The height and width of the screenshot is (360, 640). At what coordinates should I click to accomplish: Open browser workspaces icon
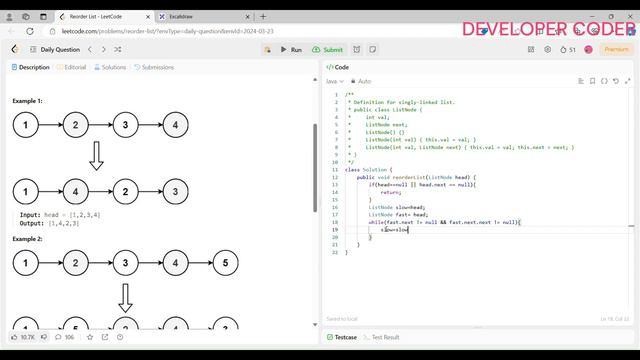coord(26,17)
